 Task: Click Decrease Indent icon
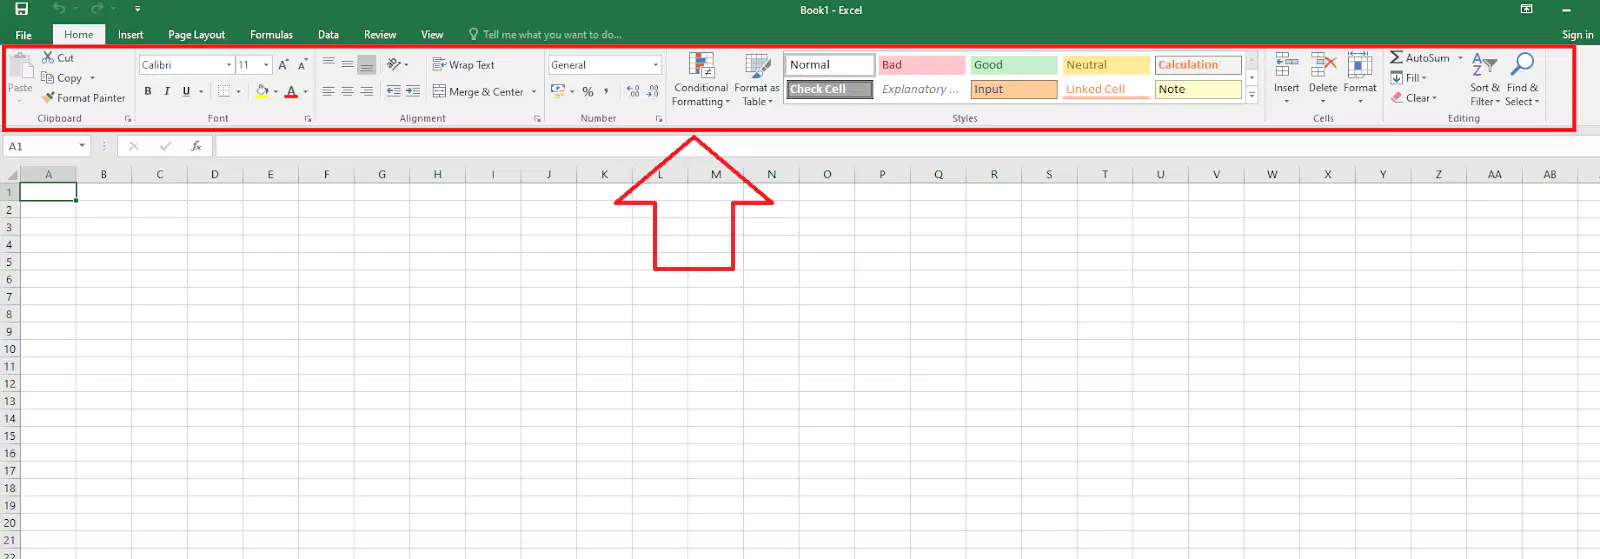tap(393, 91)
